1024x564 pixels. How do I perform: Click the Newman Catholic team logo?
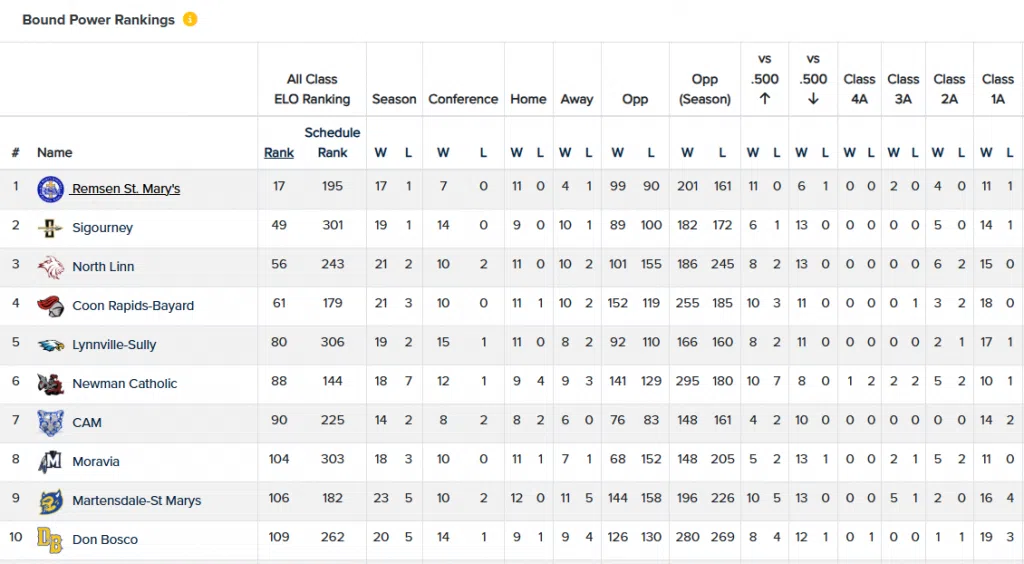tap(50, 383)
